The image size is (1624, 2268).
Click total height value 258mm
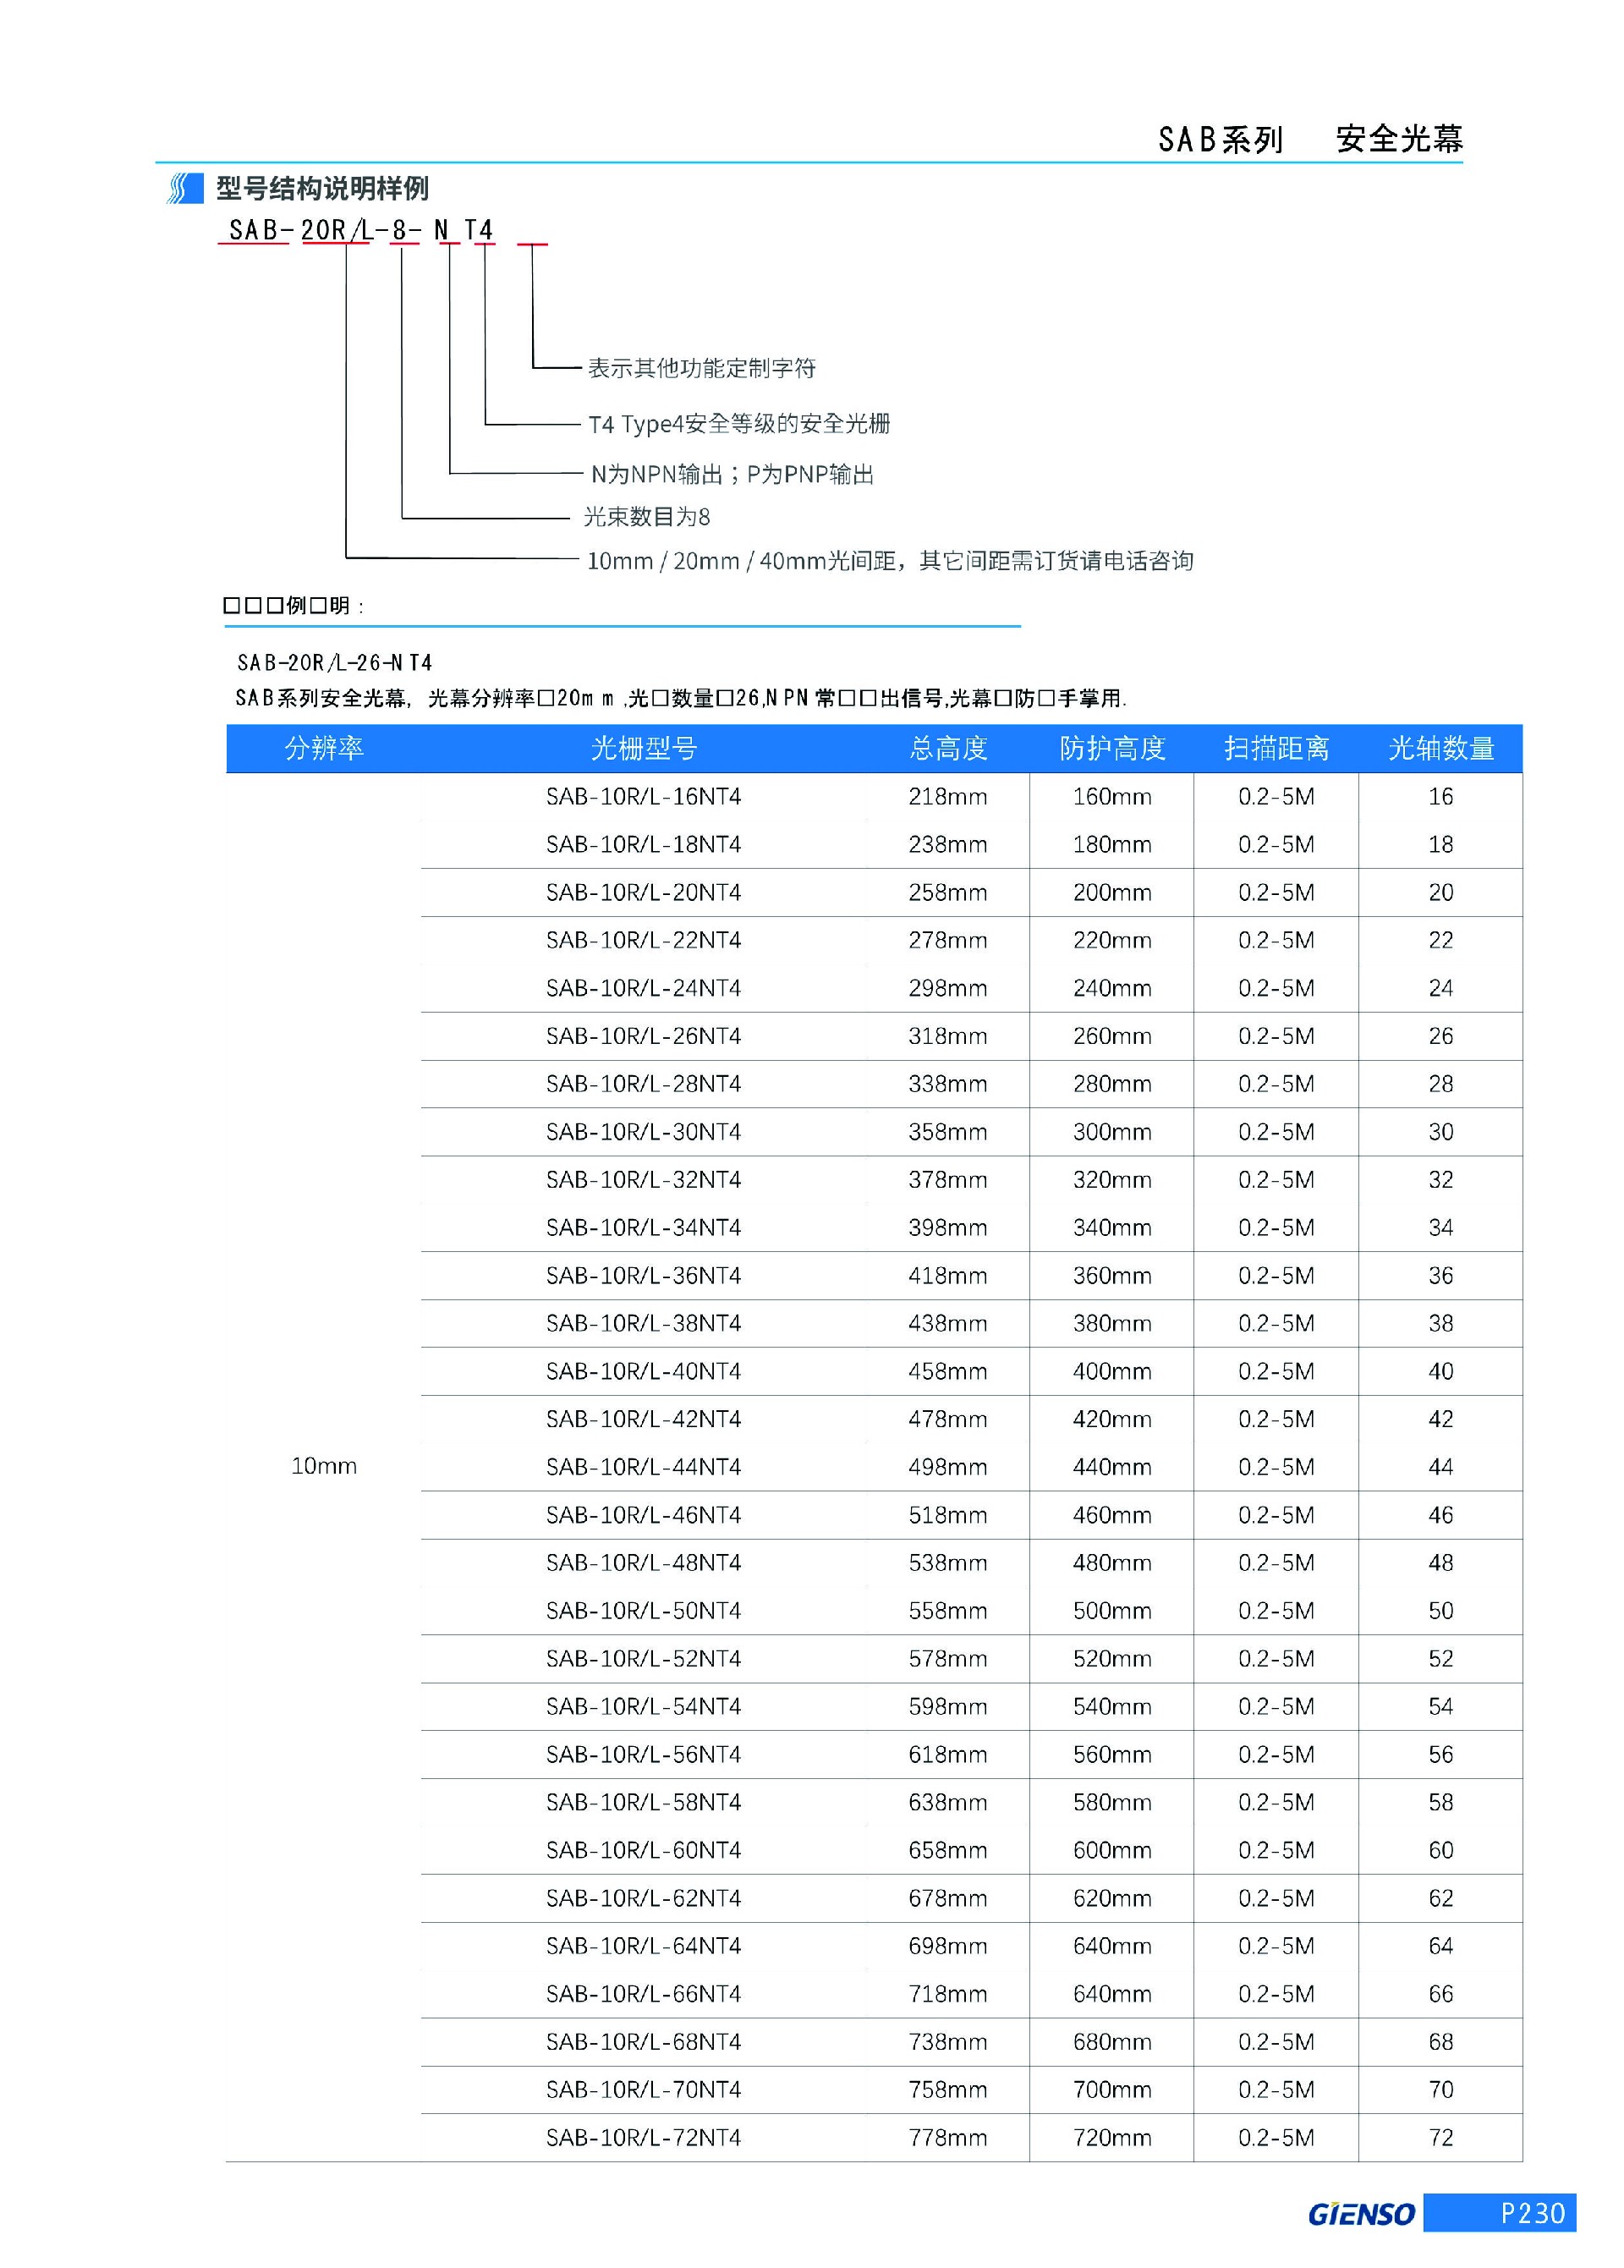(x=948, y=893)
